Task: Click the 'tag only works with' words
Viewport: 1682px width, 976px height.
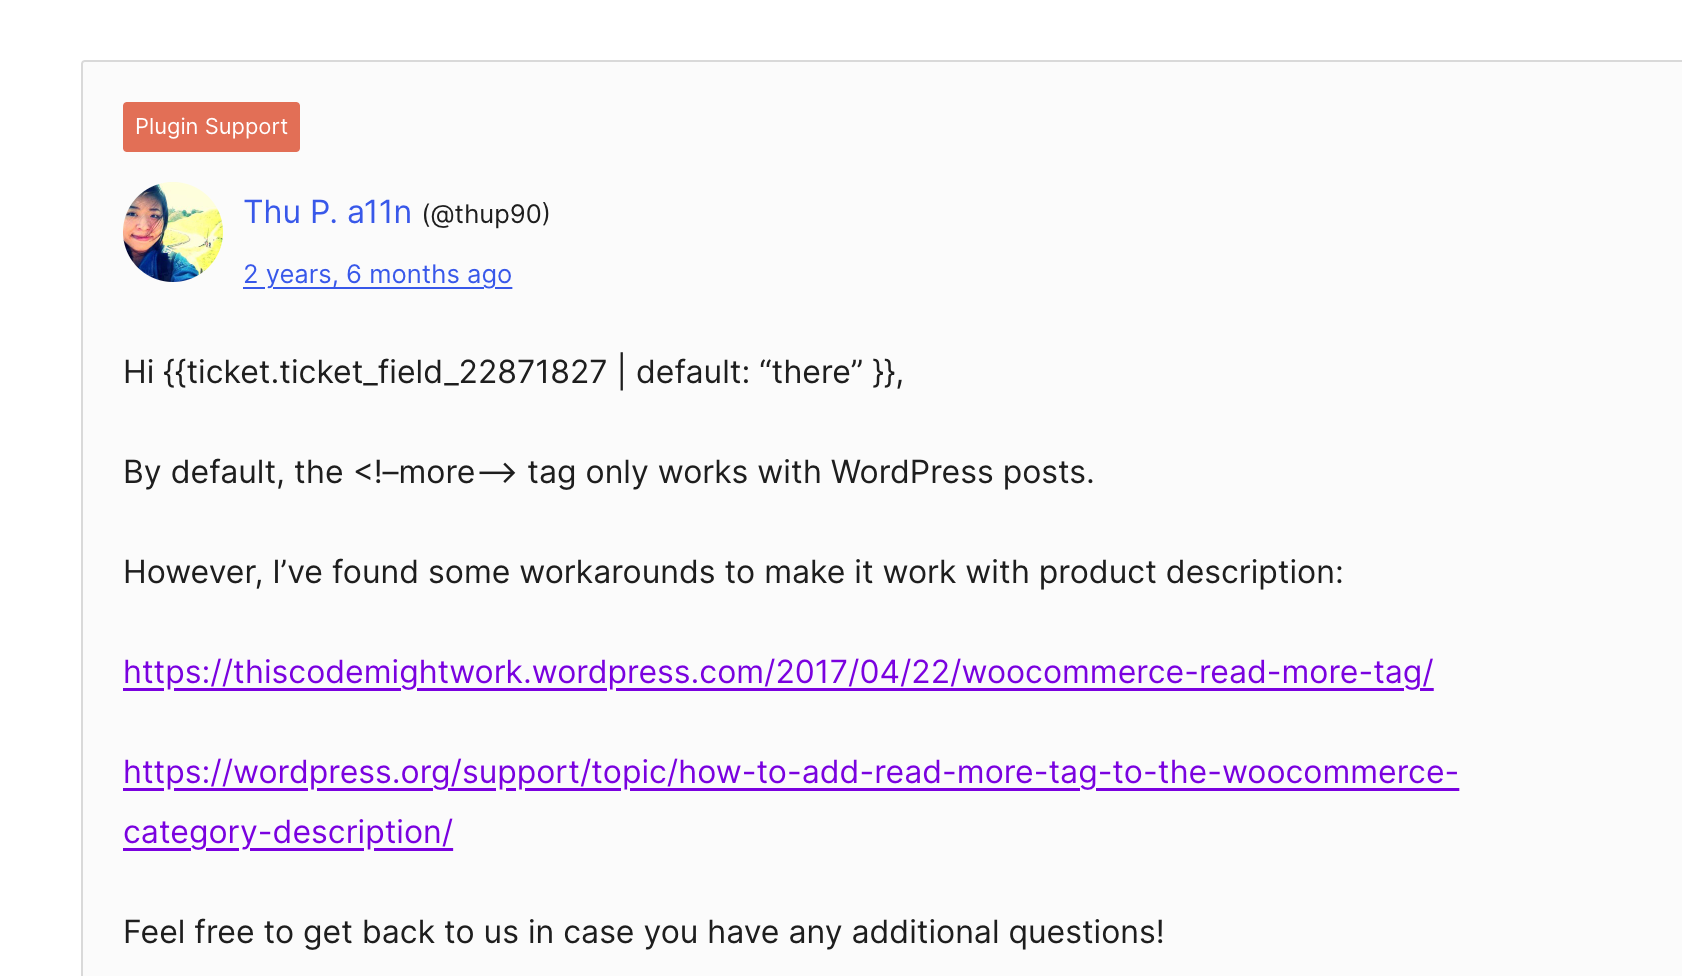Action: 674,472
